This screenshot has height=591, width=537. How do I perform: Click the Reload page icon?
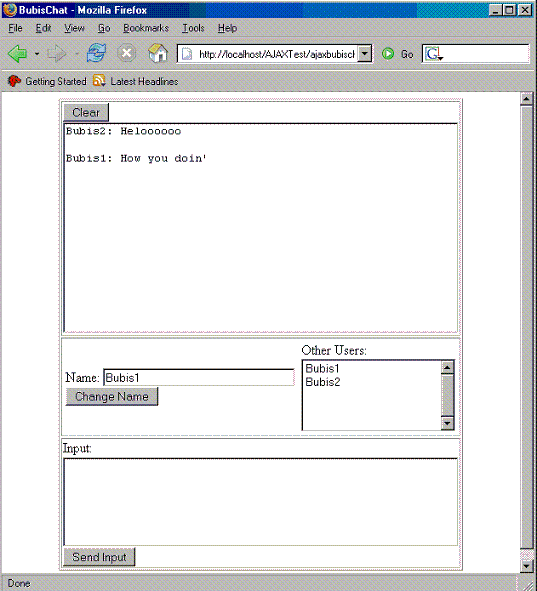click(x=96, y=53)
